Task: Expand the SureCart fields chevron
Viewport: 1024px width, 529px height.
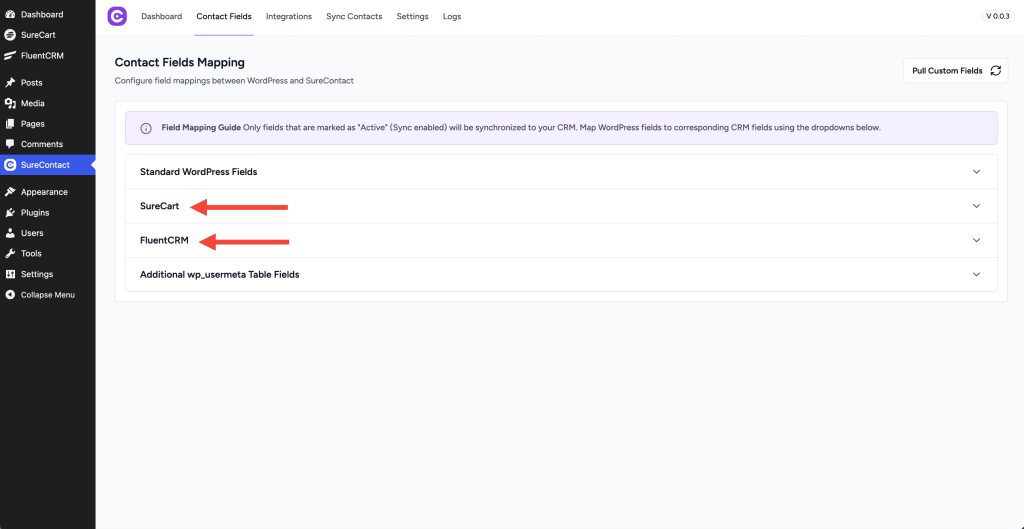Action: click(x=976, y=206)
